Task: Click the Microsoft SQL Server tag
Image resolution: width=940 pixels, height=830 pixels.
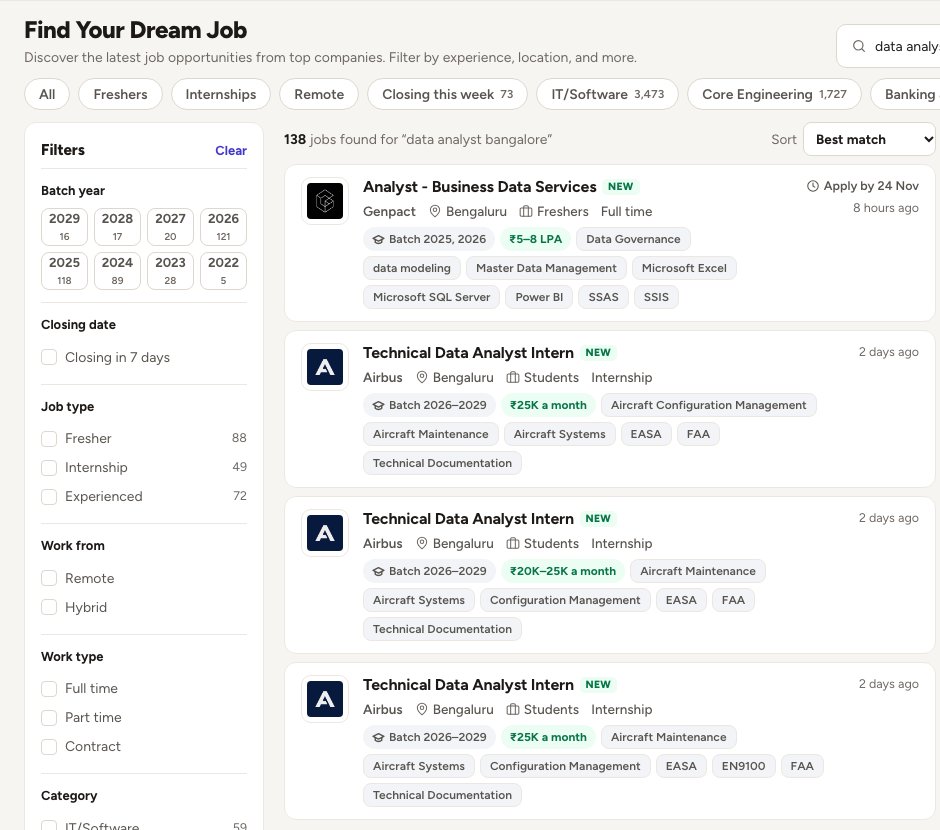Action: (x=431, y=297)
